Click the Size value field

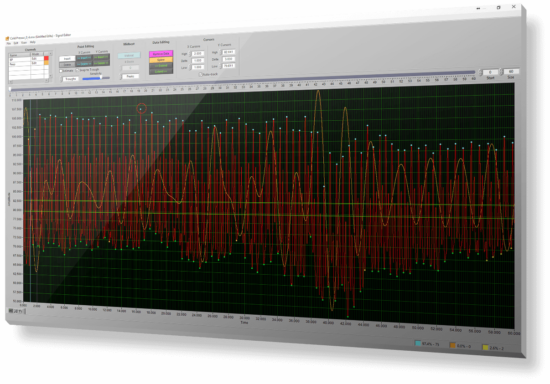point(510,72)
